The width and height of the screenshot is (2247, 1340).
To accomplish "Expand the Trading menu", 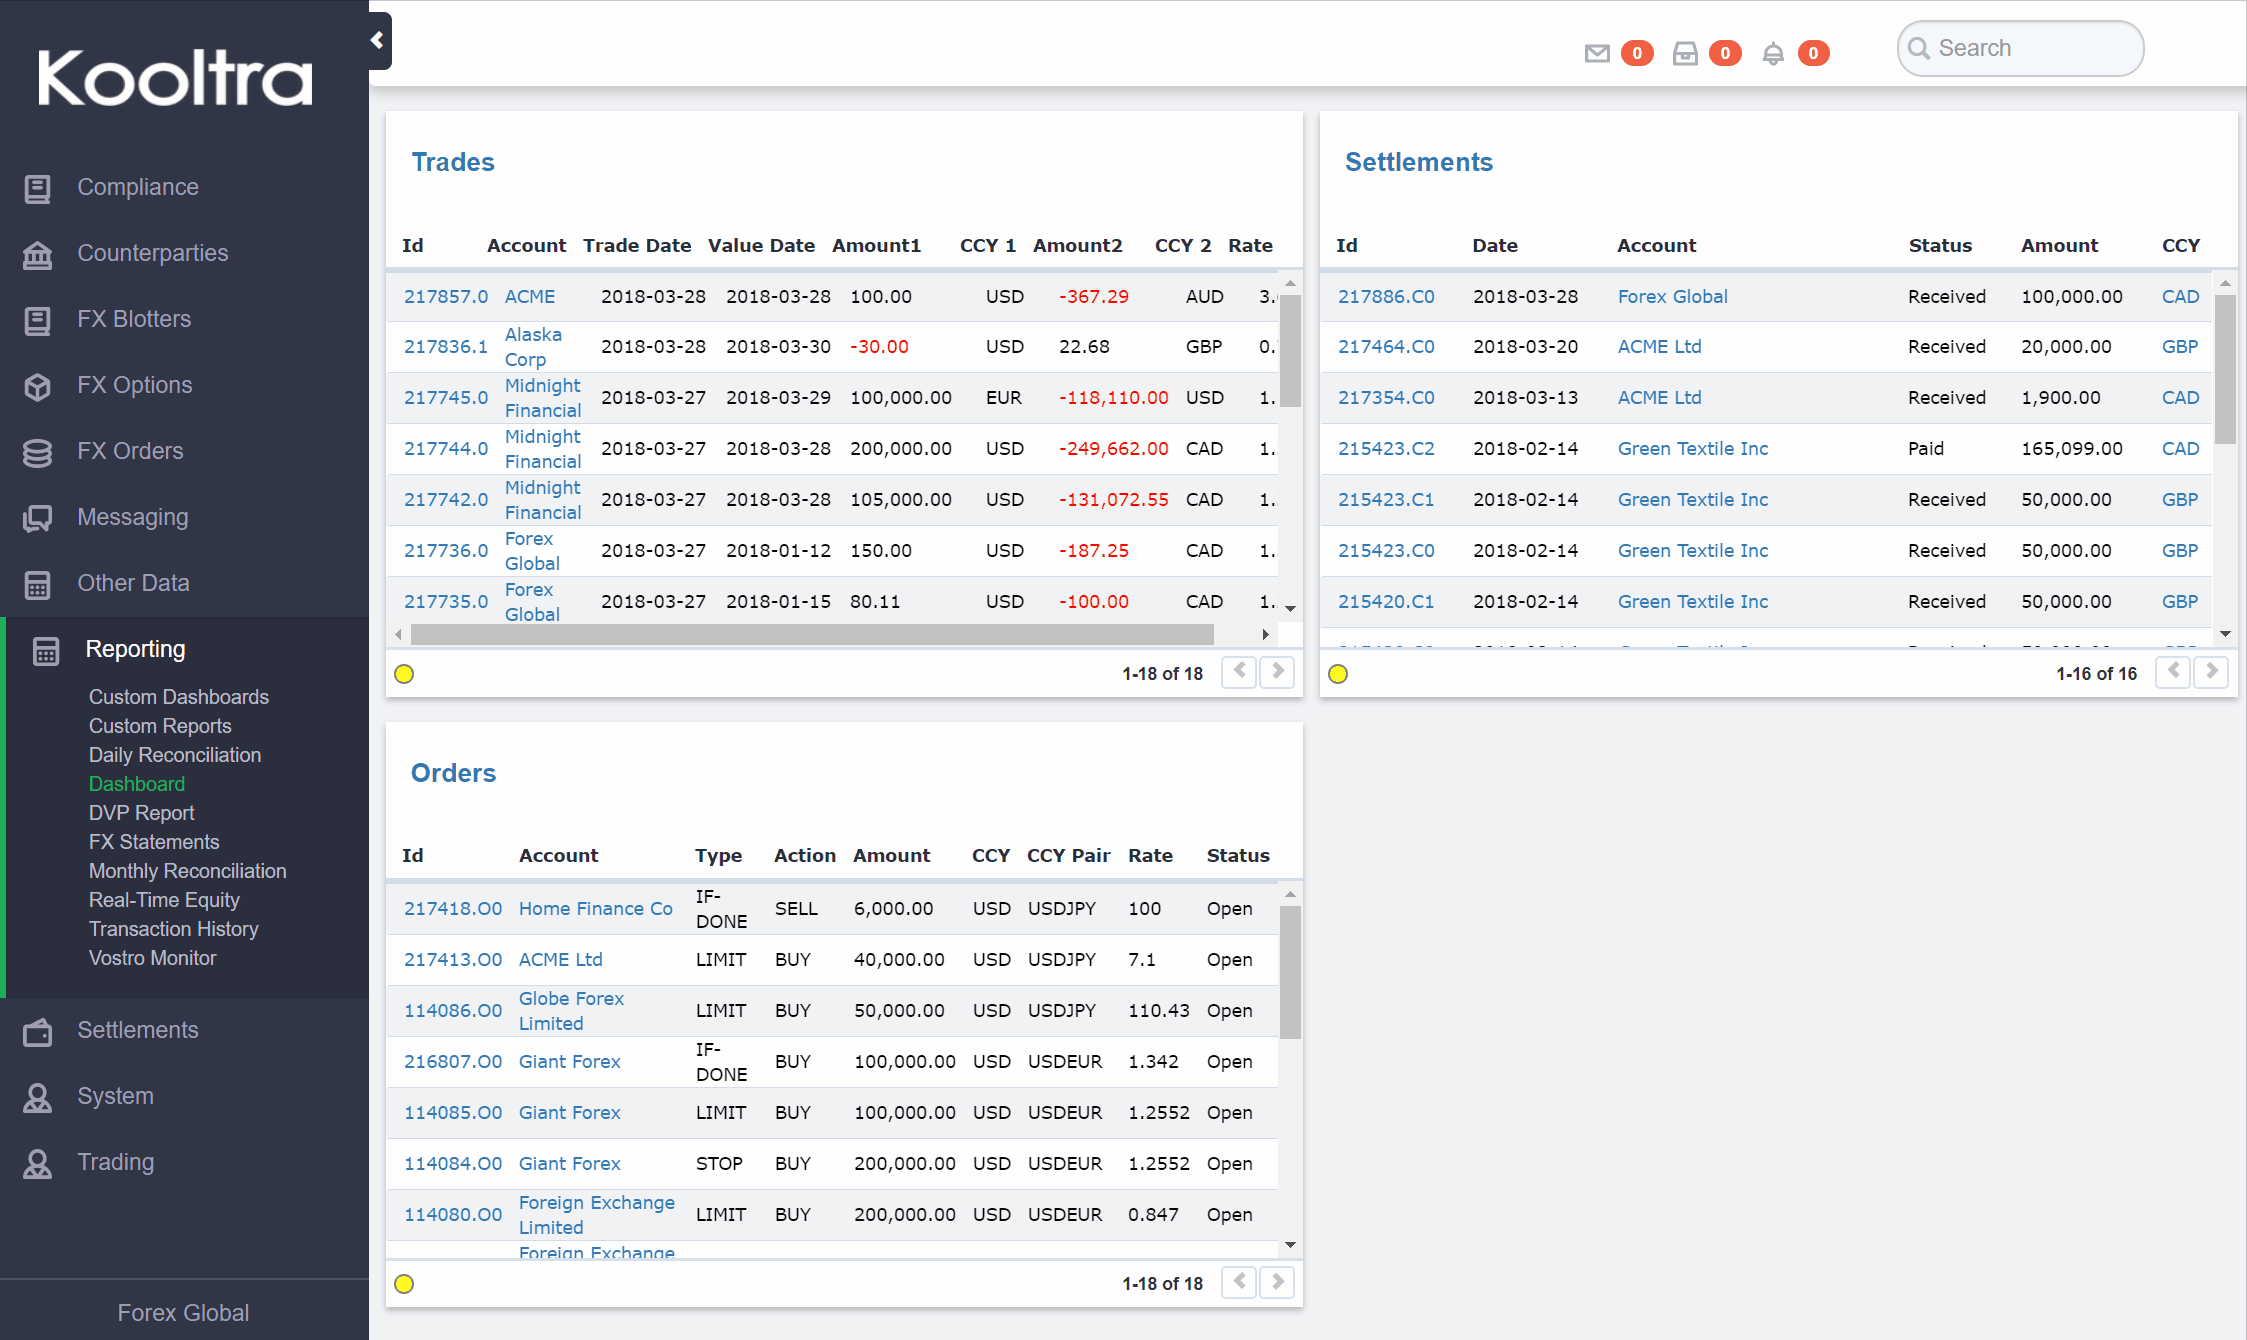I will [x=116, y=1162].
